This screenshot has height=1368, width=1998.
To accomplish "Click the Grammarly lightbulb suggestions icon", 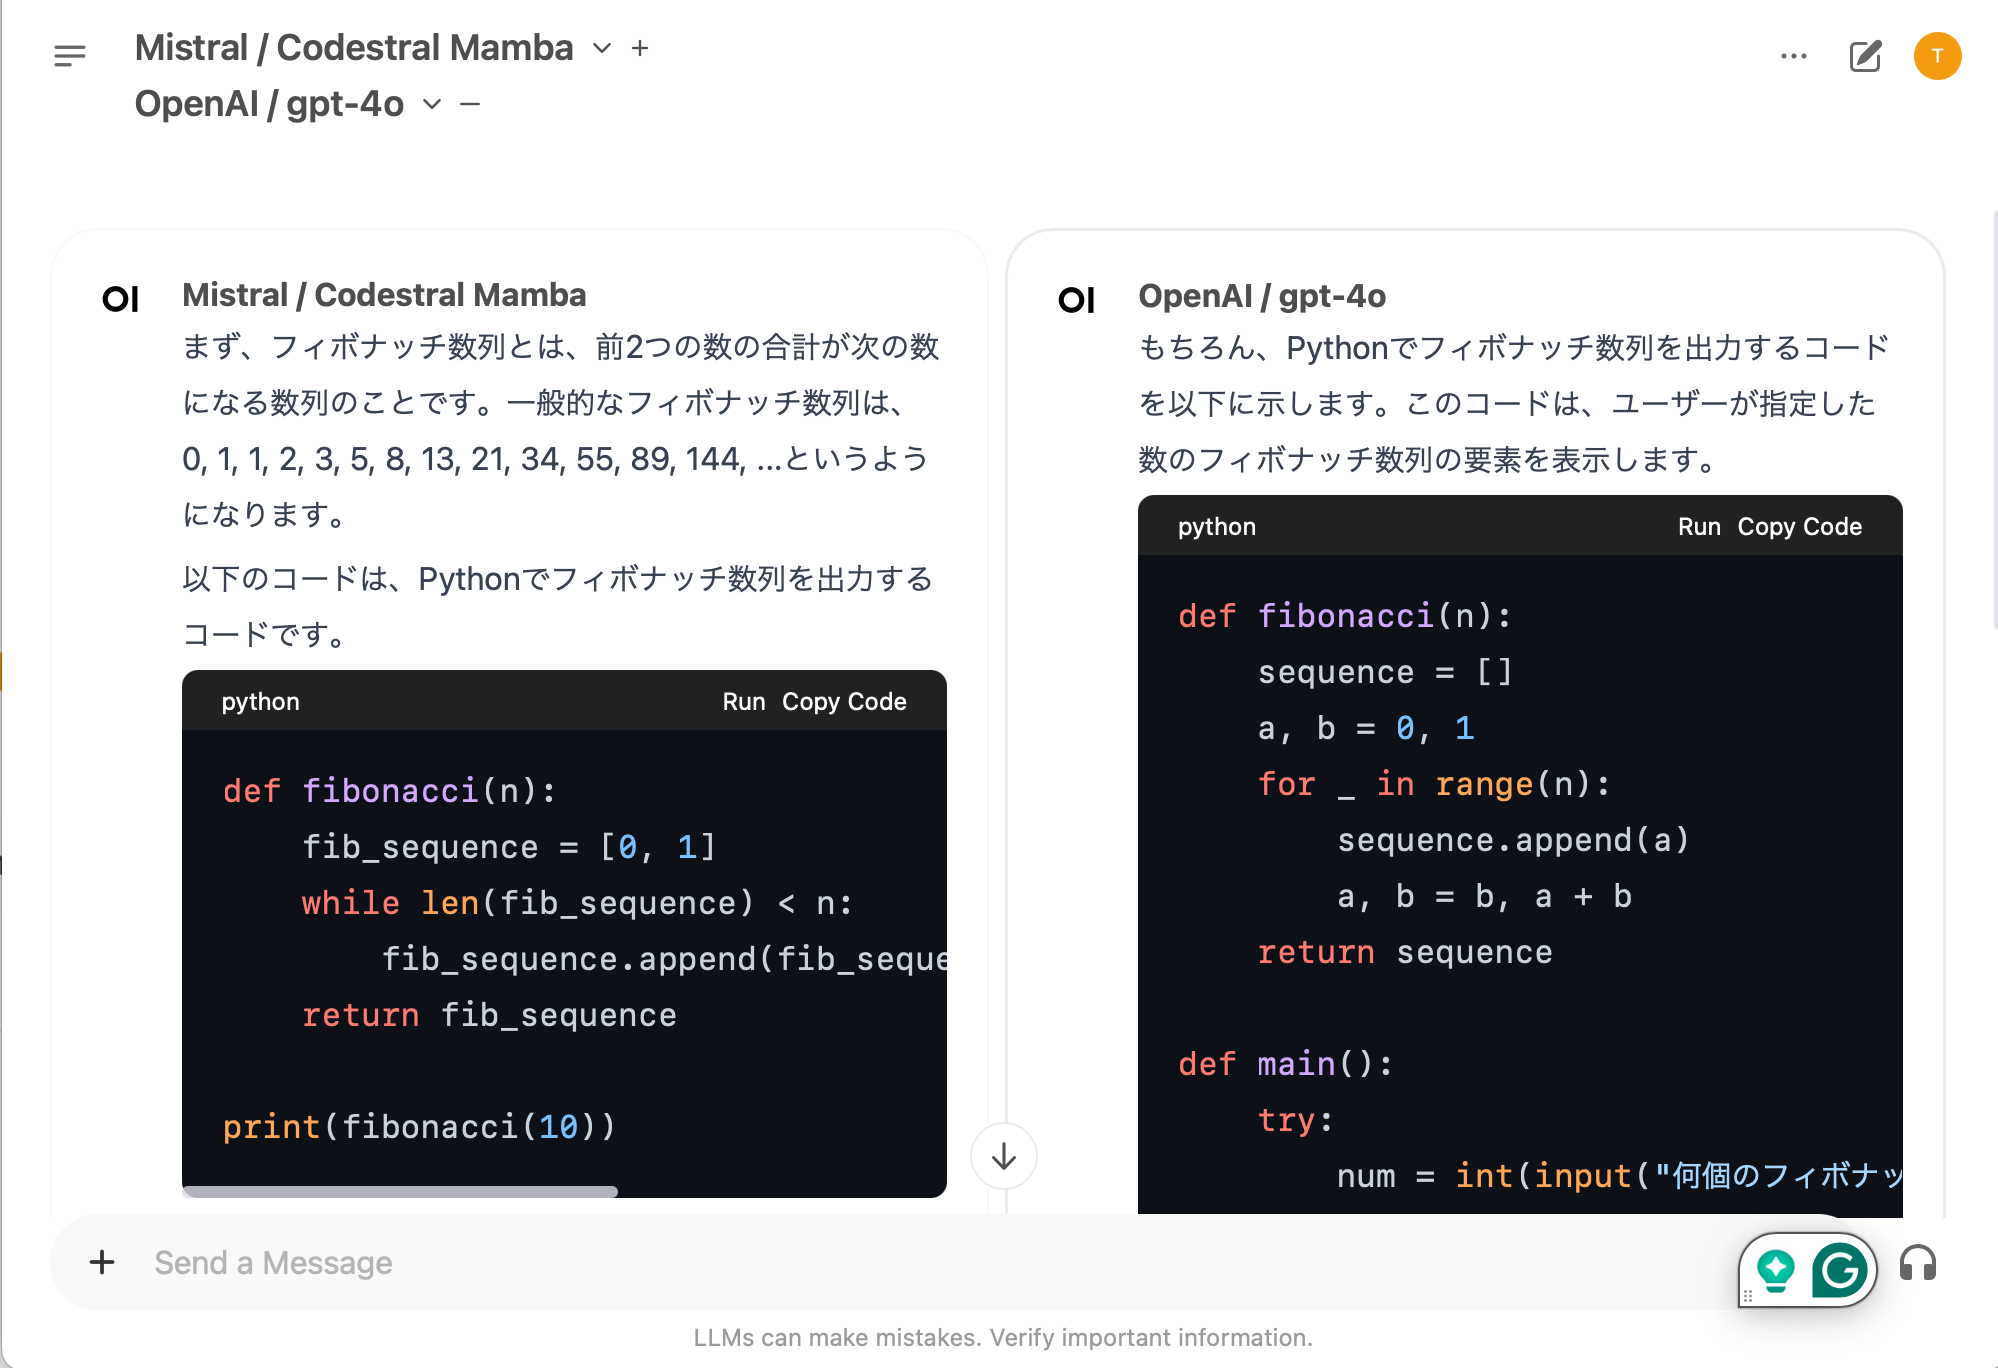I will point(1775,1269).
